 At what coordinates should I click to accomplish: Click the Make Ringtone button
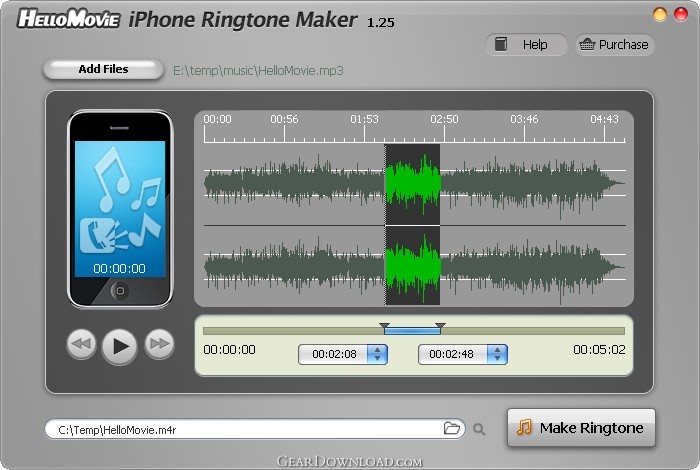click(x=581, y=428)
